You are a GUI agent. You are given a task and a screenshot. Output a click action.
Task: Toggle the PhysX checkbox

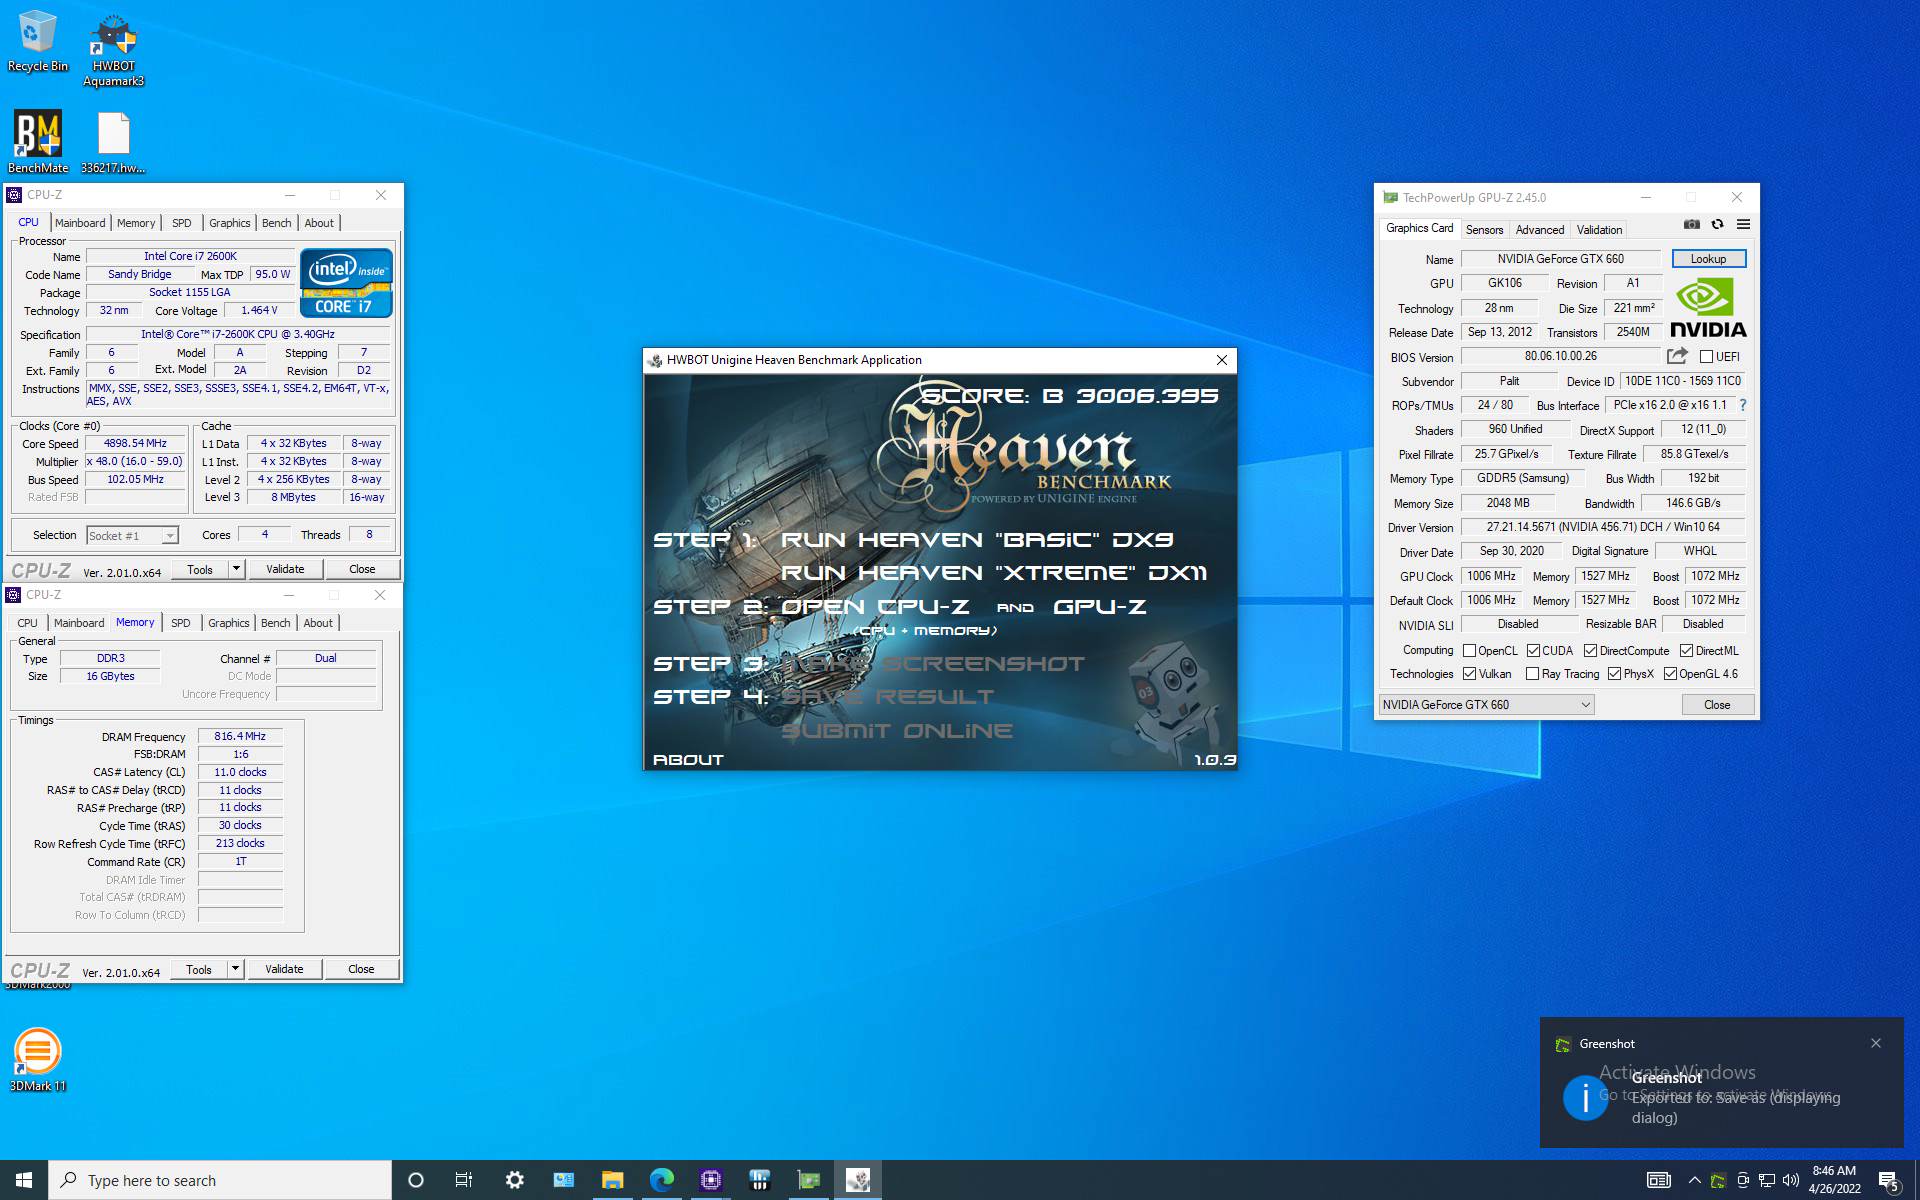point(1614,674)
